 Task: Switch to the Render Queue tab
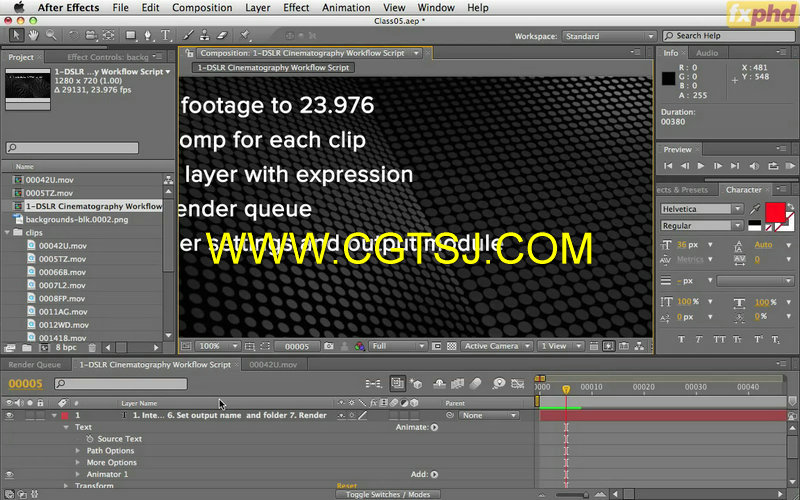pos(35,365)
